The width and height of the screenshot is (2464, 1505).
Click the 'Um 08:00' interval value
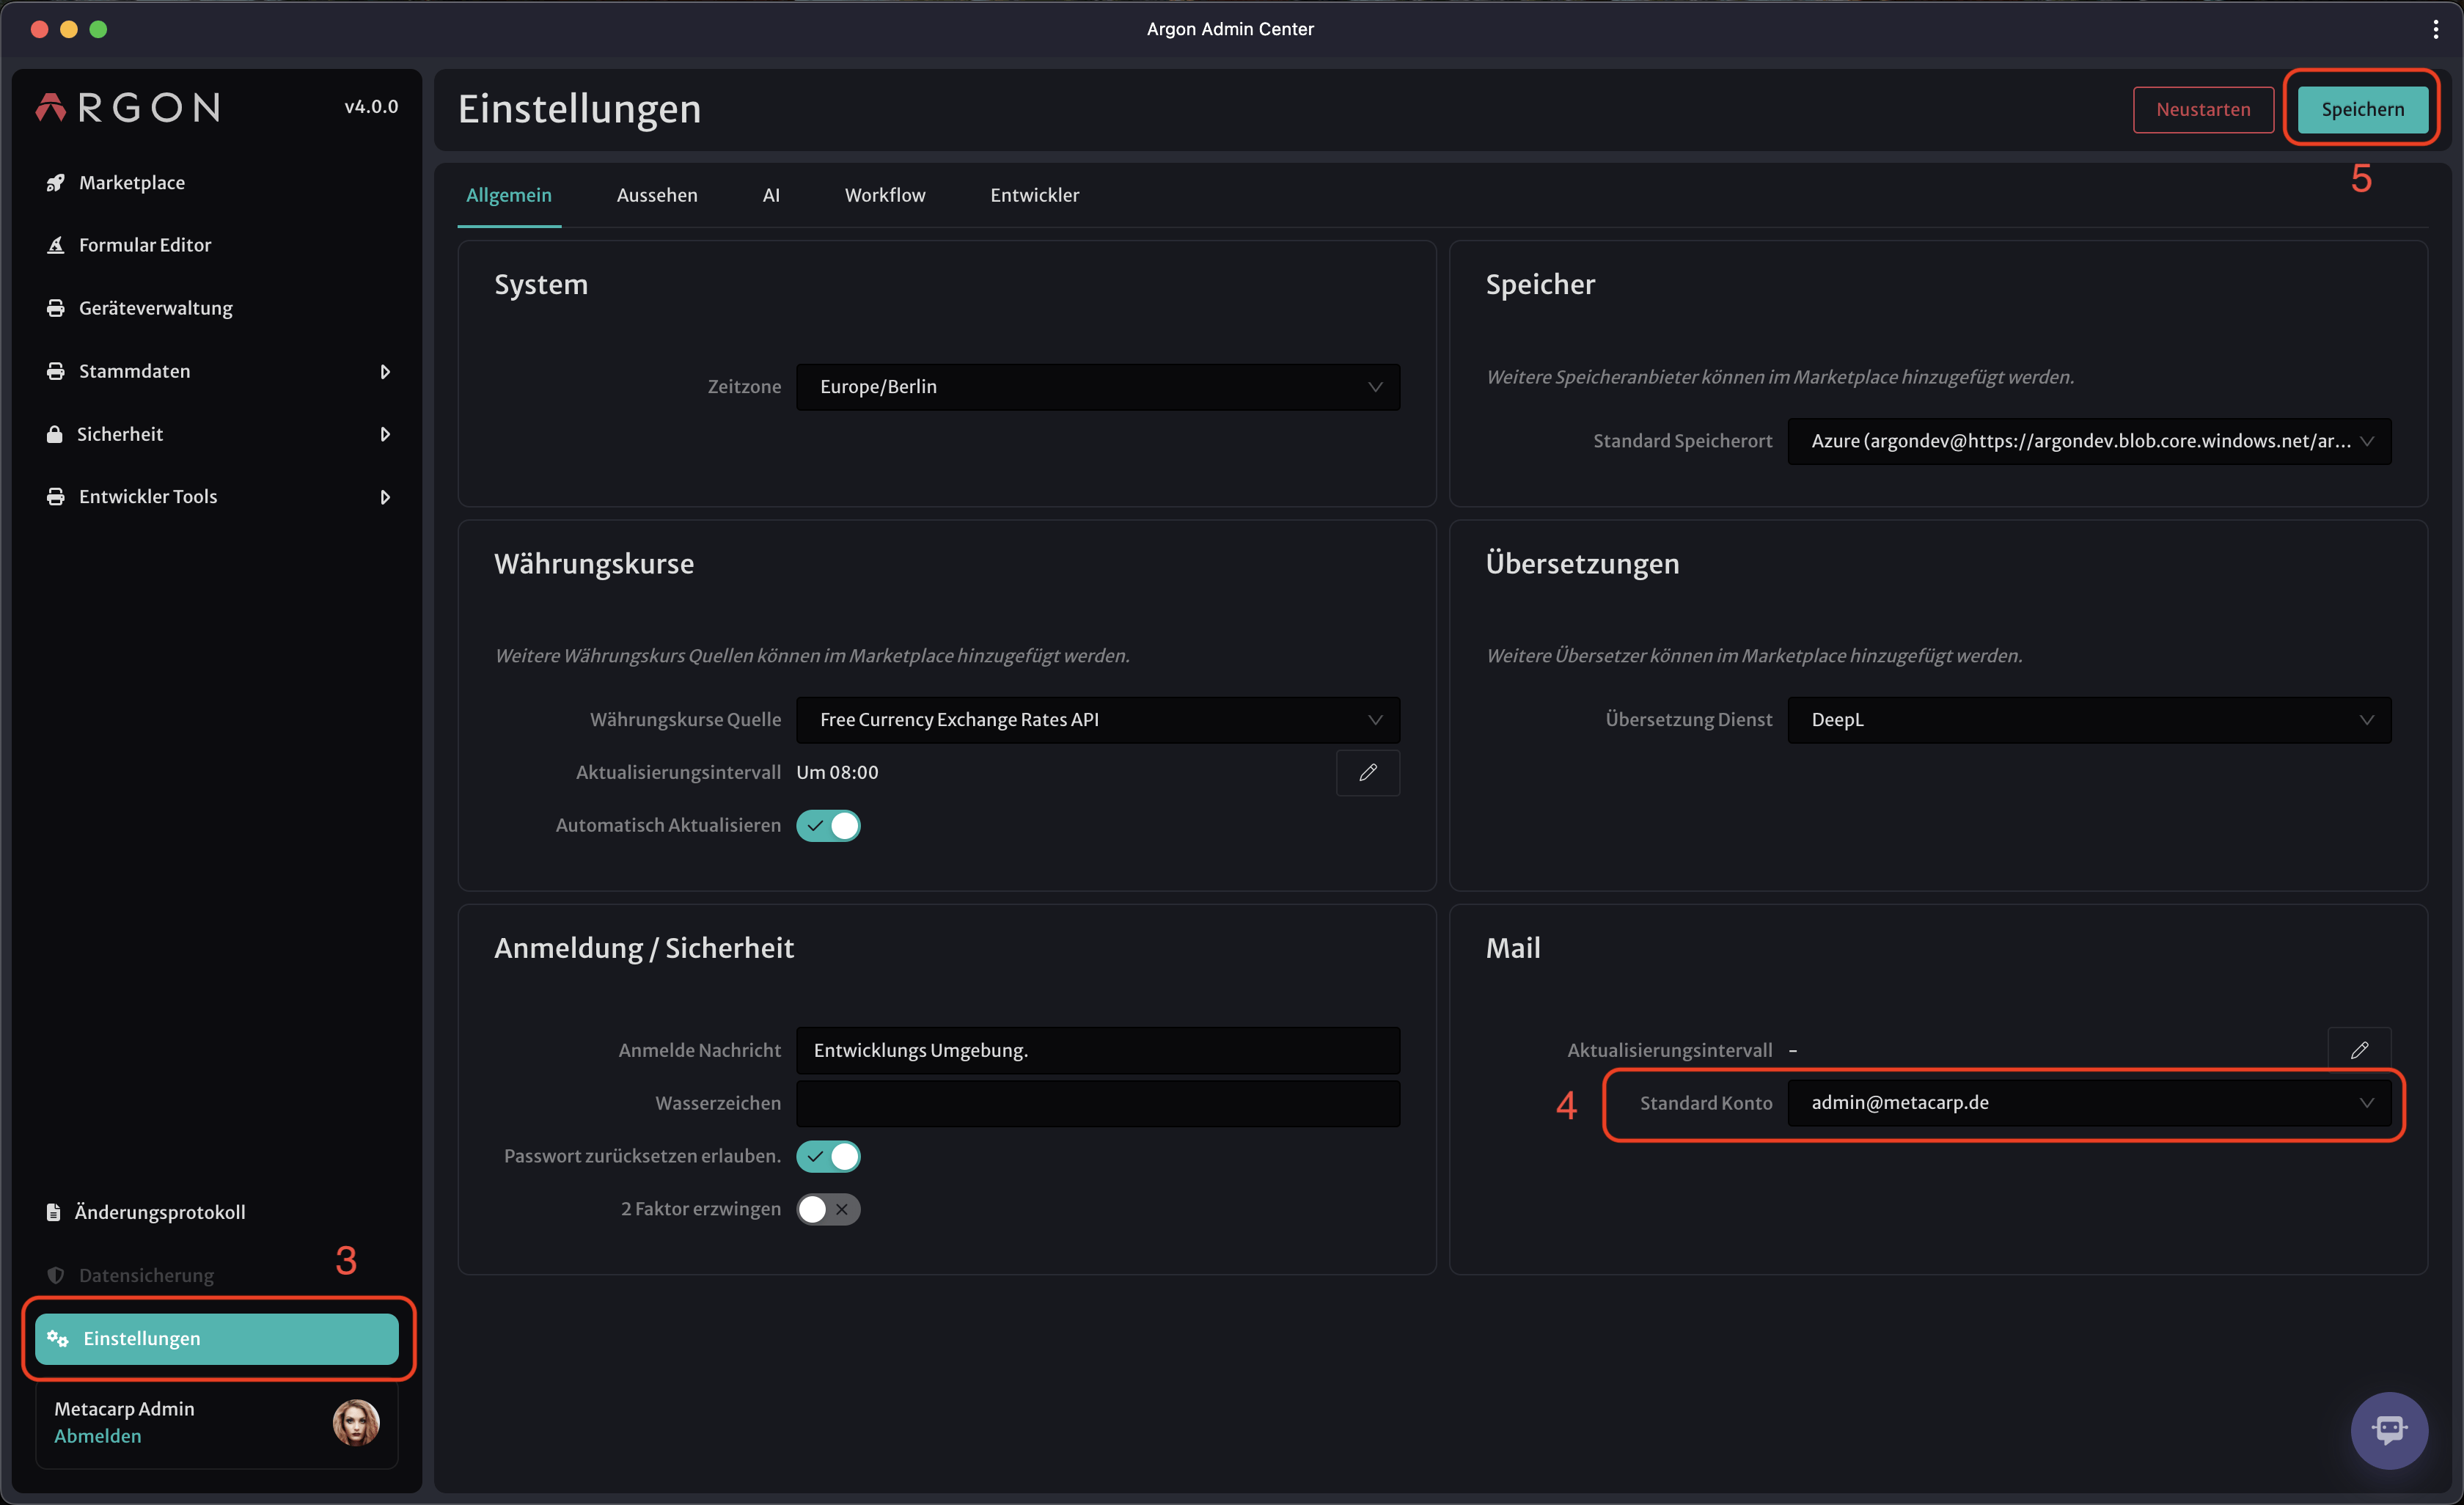(x=837, y=773)
